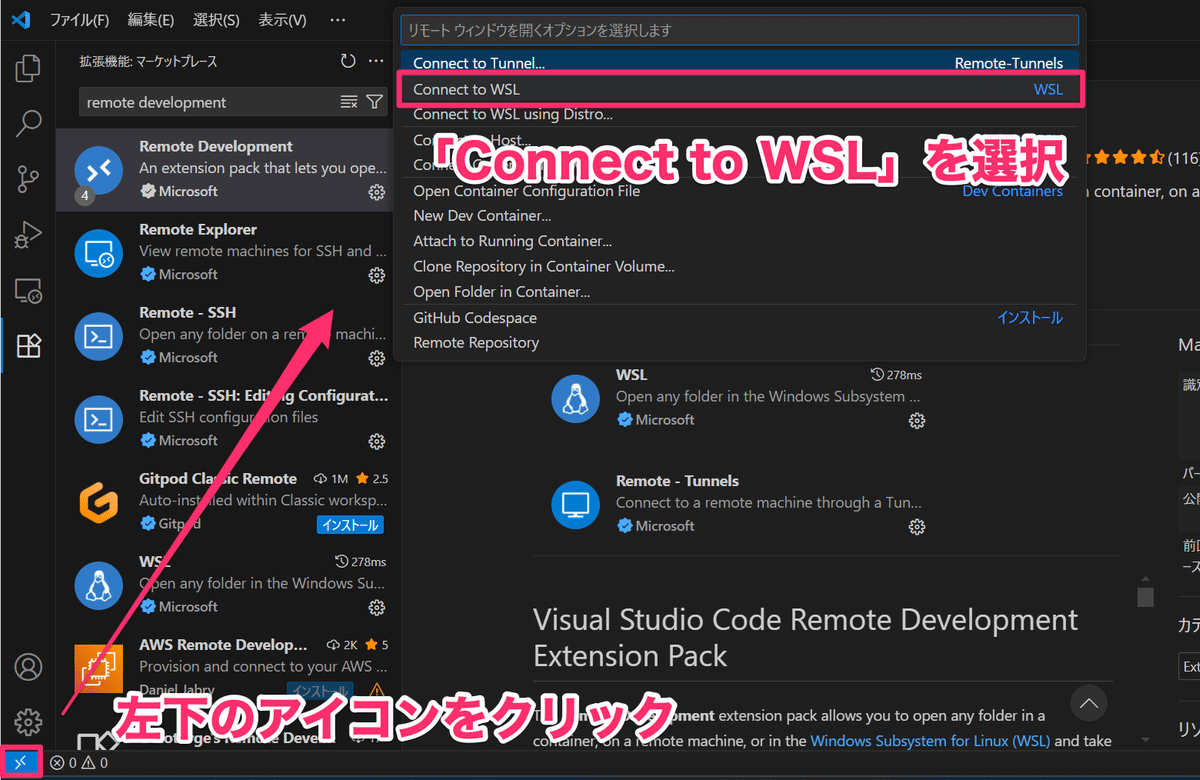This screenshot has width=1200, height=780.
Task: Click インストール for Gitpod Classic Remote
Action: pyautogui.click(x=350, y=524)
